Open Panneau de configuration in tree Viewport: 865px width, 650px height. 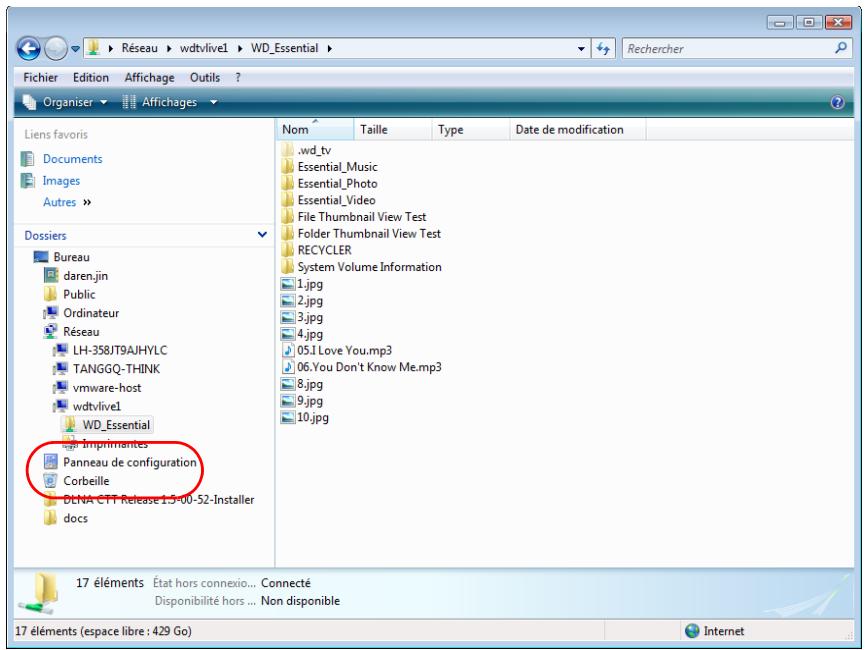(130, 462)
